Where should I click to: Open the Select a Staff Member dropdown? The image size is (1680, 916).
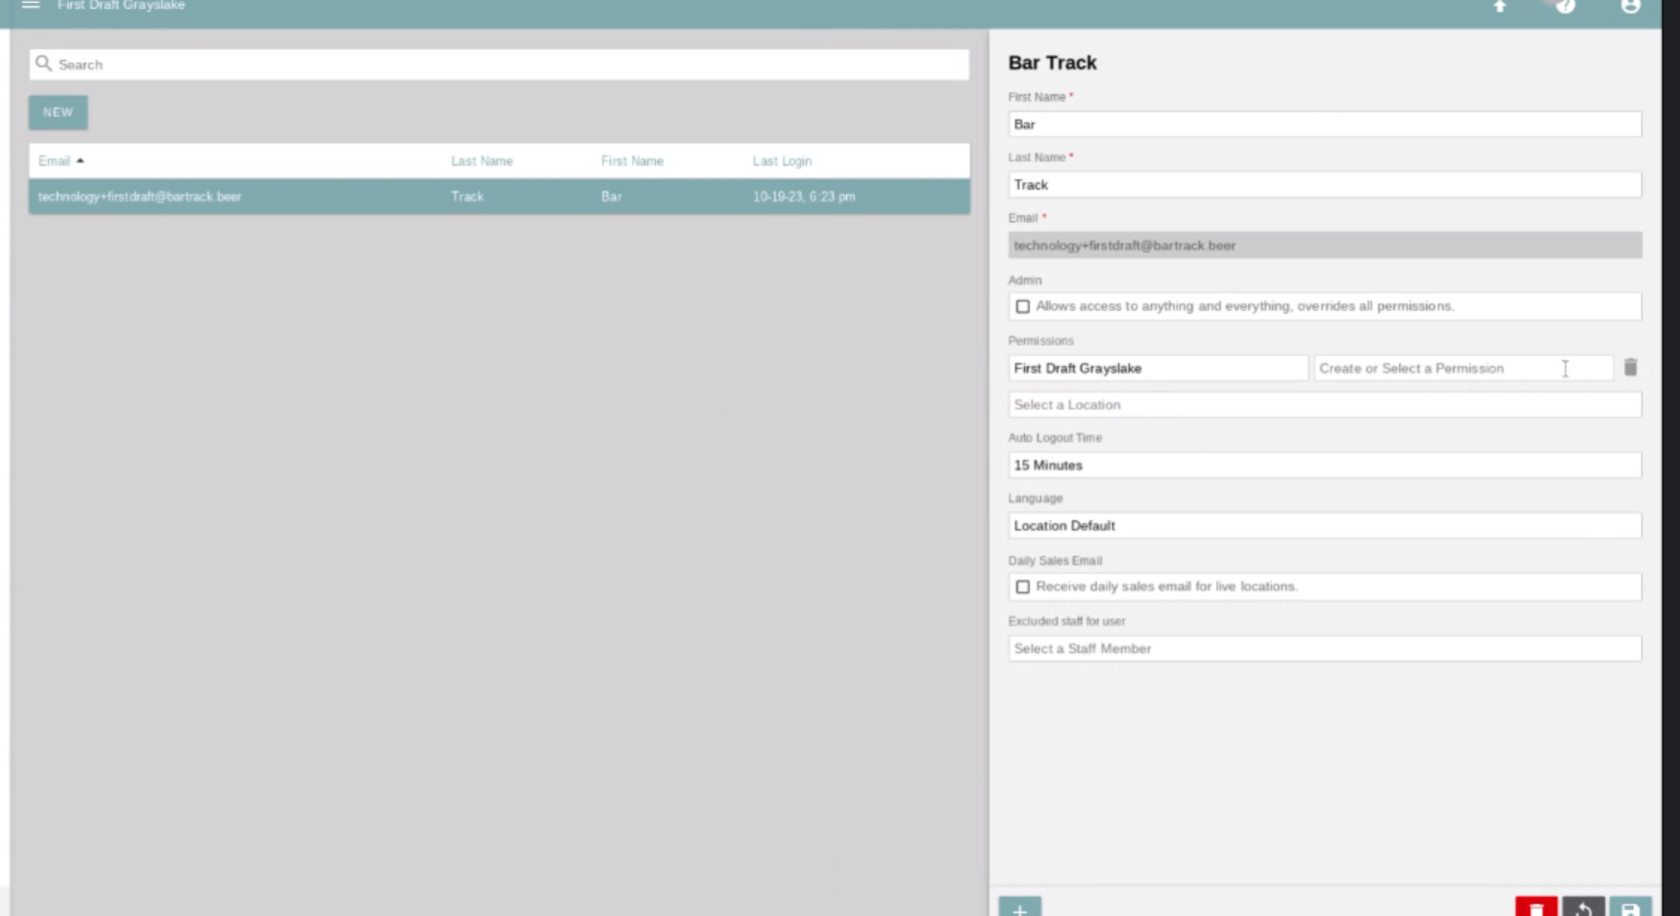(1325, 649)
